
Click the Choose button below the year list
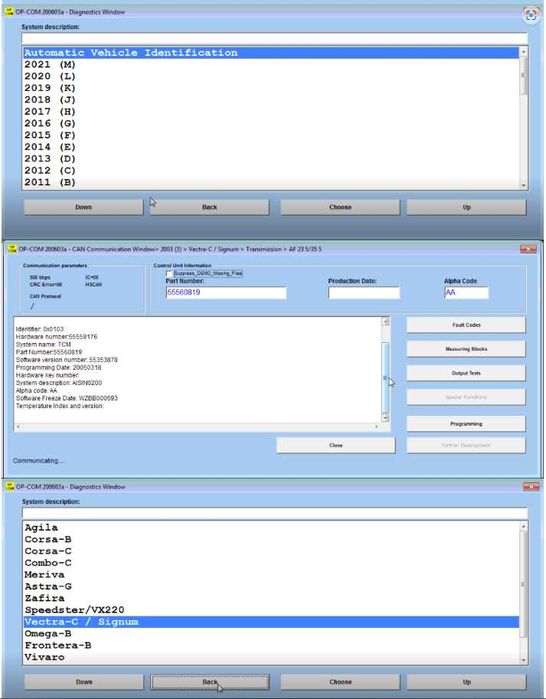(340, 207)
